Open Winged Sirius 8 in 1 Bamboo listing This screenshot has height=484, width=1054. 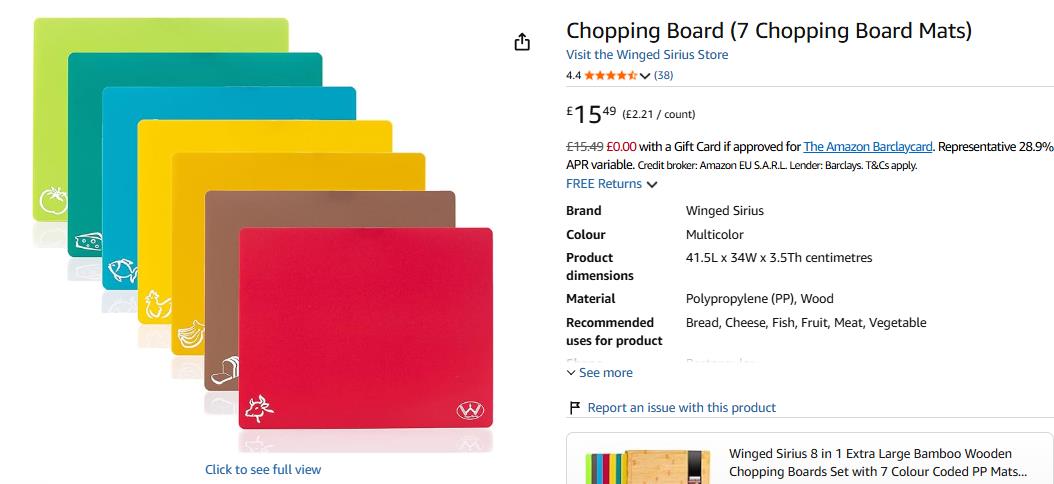pos(878,462)
